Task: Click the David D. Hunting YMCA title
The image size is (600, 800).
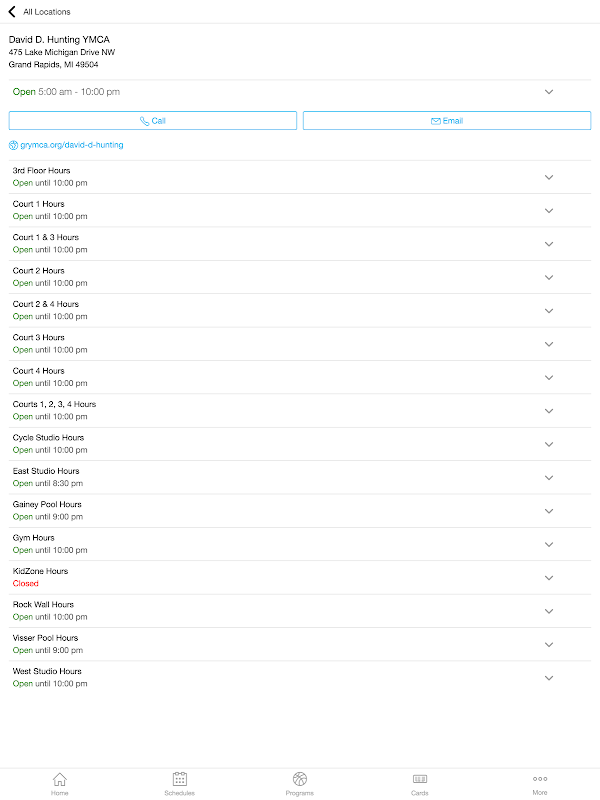Action: 59,40
